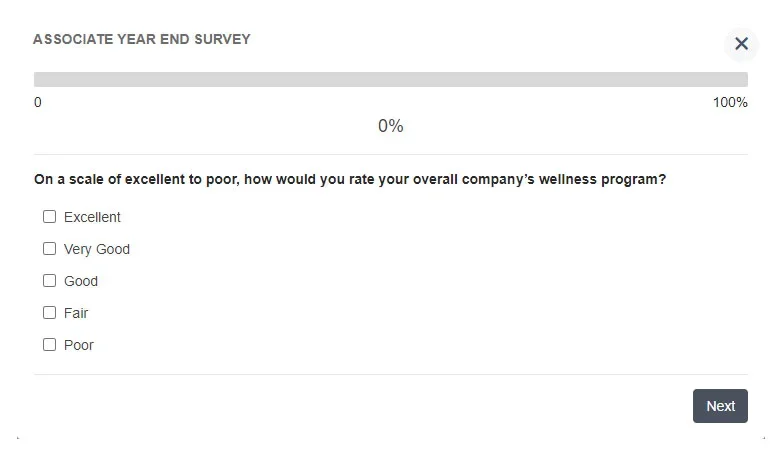Click the 100% label at progress bar end

click(x=730, y=102)
